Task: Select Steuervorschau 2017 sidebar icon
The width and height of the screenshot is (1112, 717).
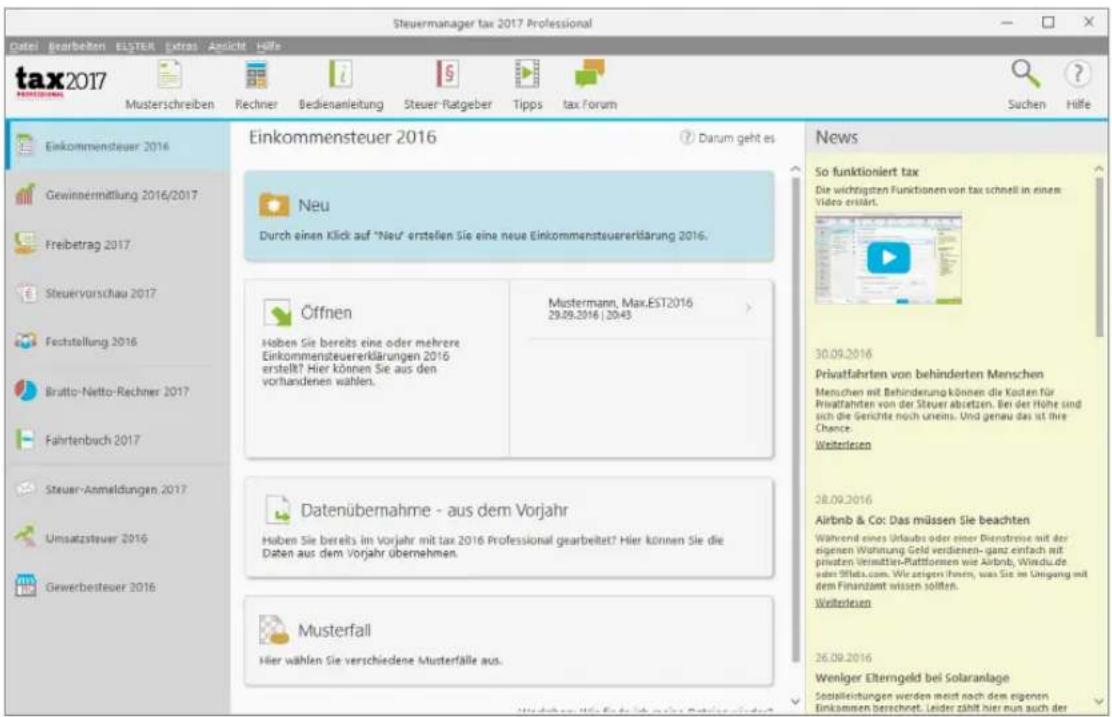Action: click(x=26, y=292)
